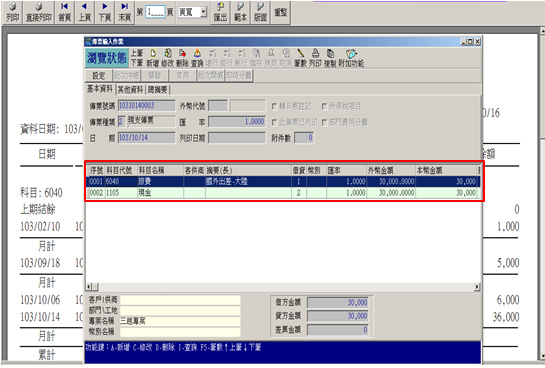Jump to 末頁 last page

click(x=124, y=12)
